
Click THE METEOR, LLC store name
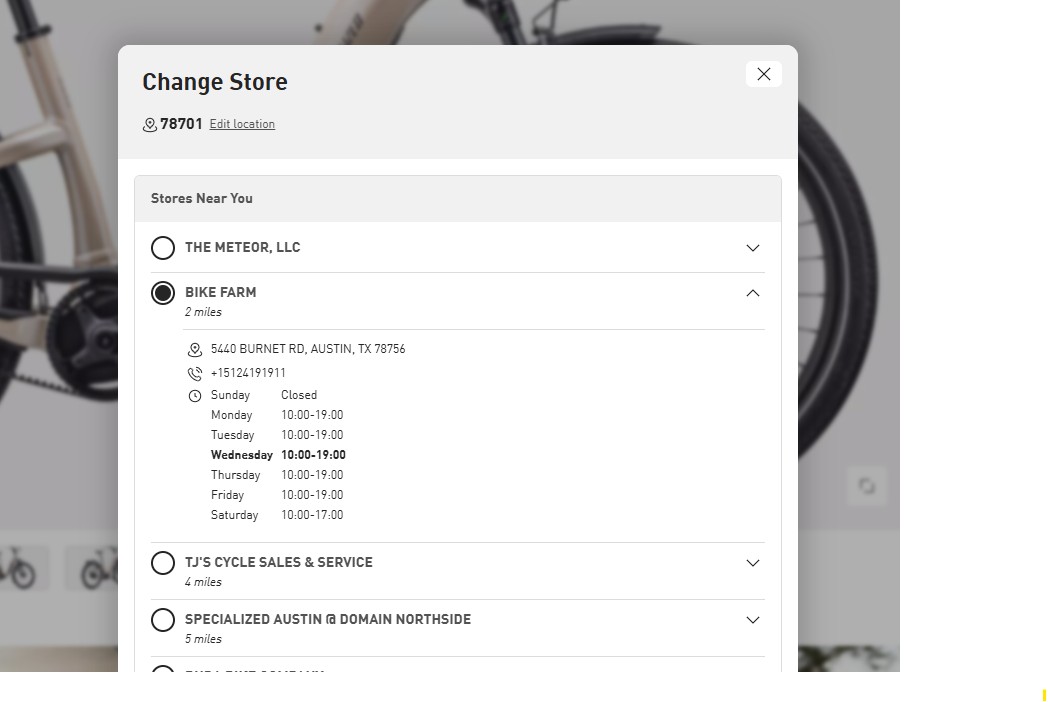pos(243,247)
